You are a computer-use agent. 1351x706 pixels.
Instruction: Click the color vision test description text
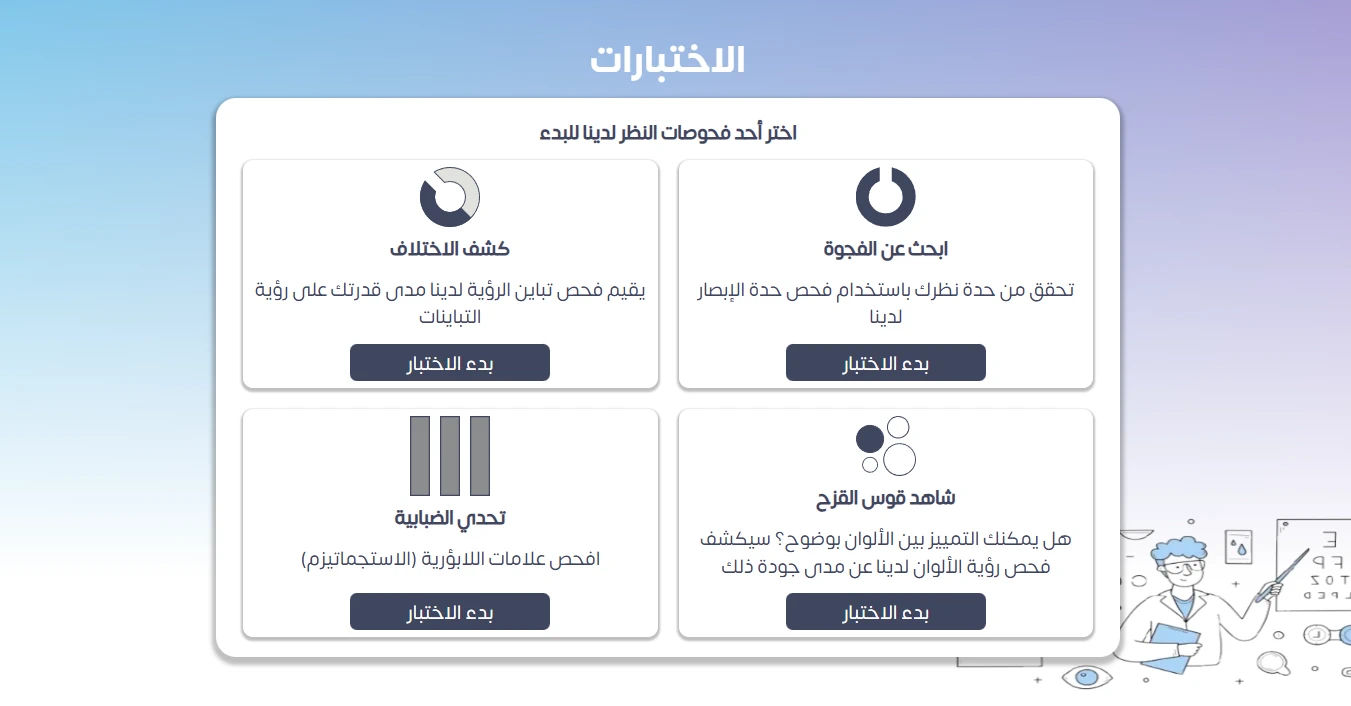tap(886, 553)
